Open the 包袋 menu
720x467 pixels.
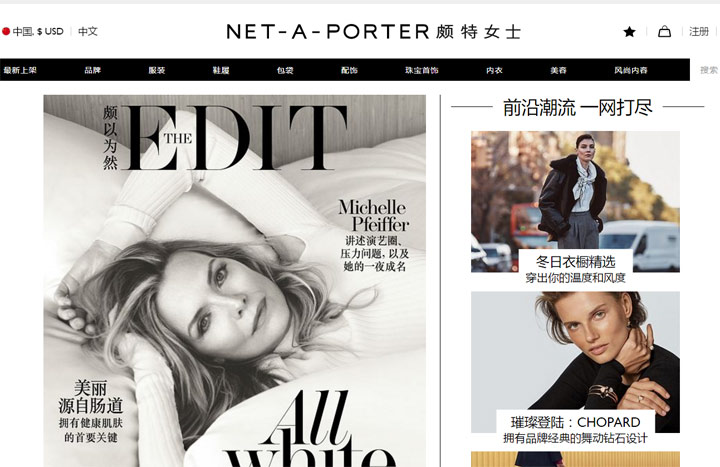click(x=285, y=70)
